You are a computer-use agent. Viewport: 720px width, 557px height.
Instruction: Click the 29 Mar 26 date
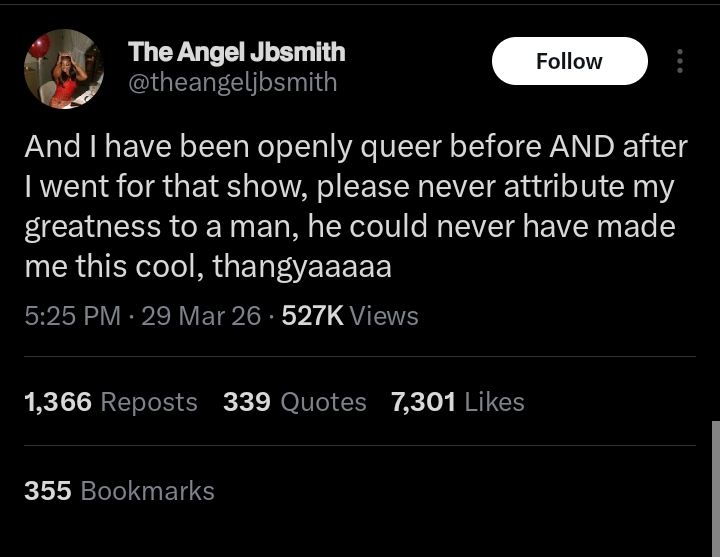pos(201,316)
